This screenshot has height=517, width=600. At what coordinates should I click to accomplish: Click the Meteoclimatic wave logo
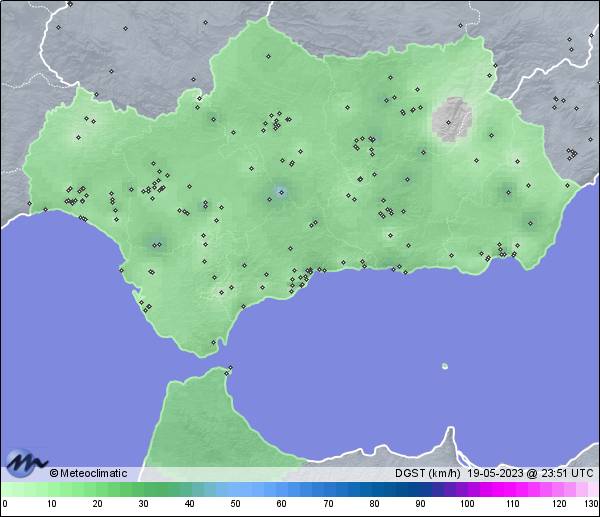pyautogui.click(x=25, y=463)
